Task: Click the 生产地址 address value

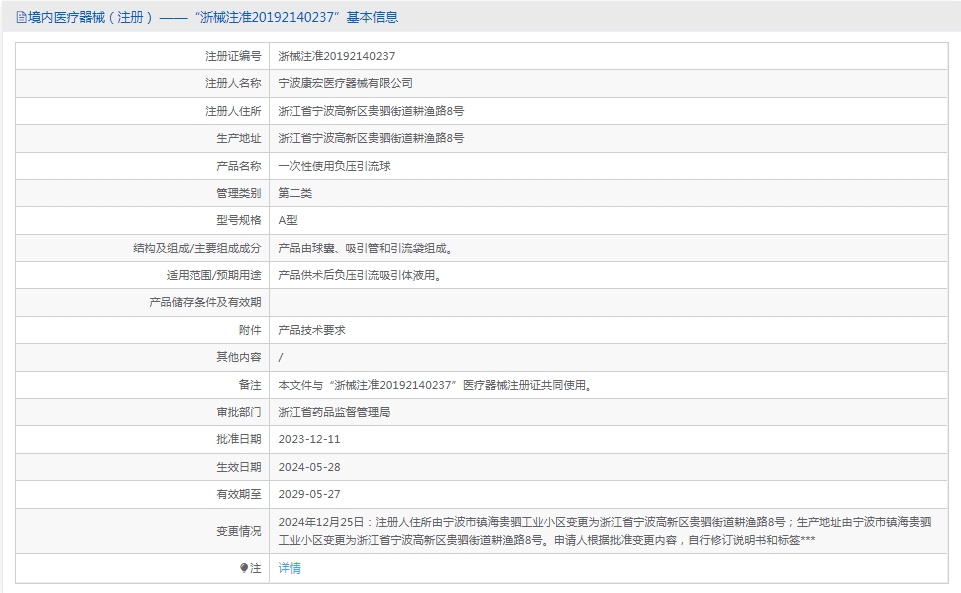Action: click(x=371, y=138)
